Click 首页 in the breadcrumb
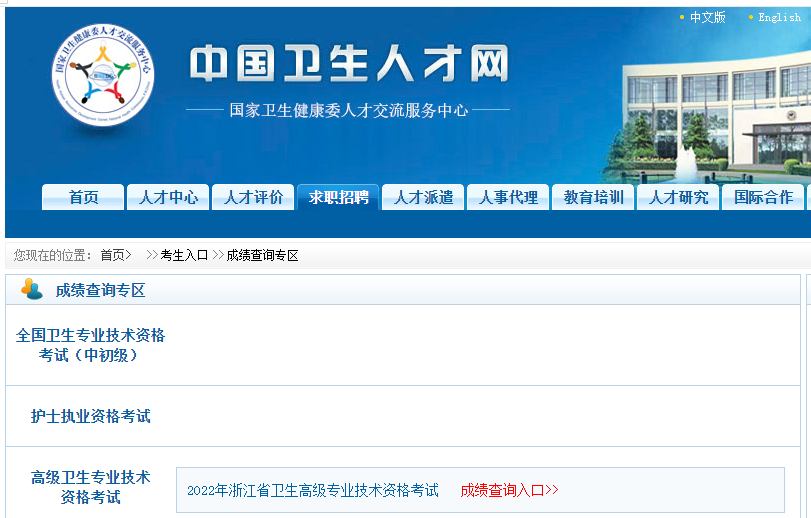The image size is (811, 518). [113, 255]
